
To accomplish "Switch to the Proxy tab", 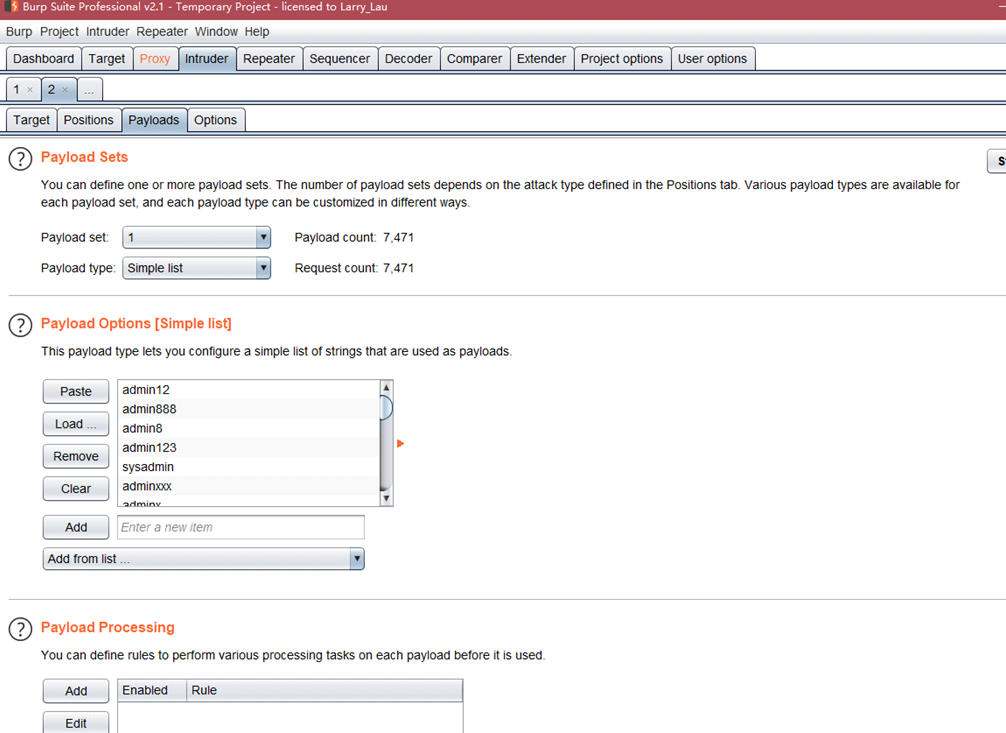I will (155, 58).
